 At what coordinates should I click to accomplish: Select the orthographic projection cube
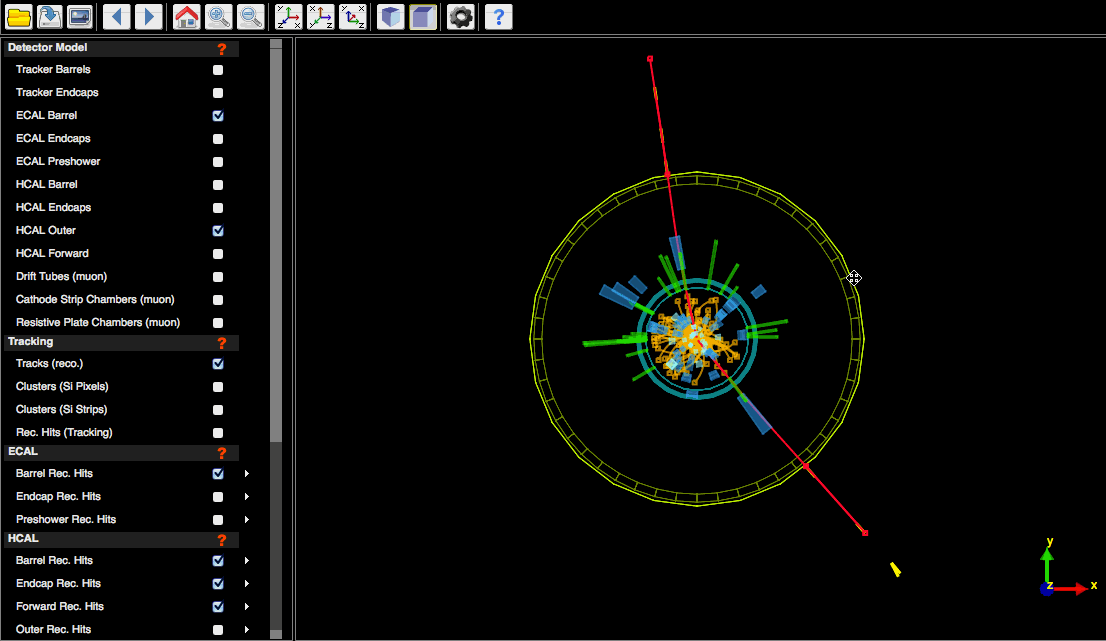[423, 16]
